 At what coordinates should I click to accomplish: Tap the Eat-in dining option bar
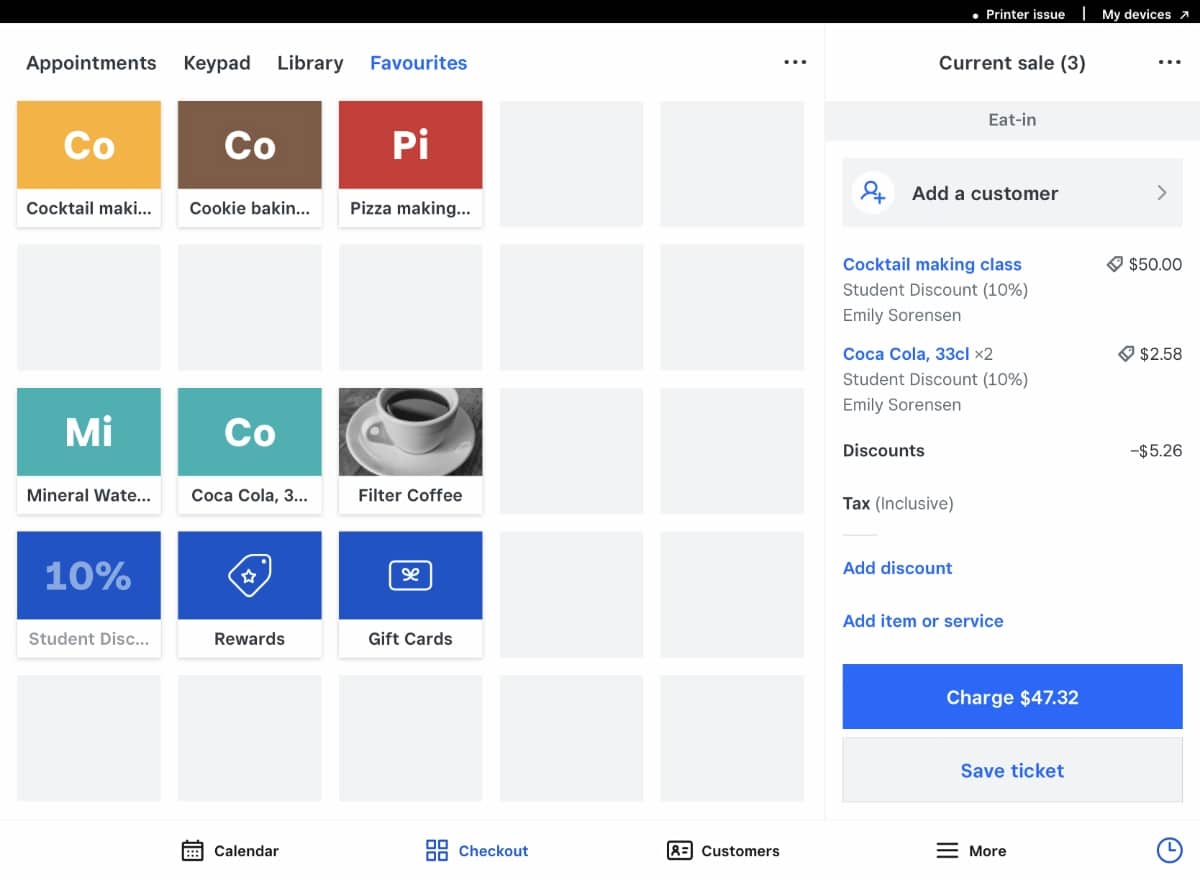pyautogui.click(x=1012, y=119)
